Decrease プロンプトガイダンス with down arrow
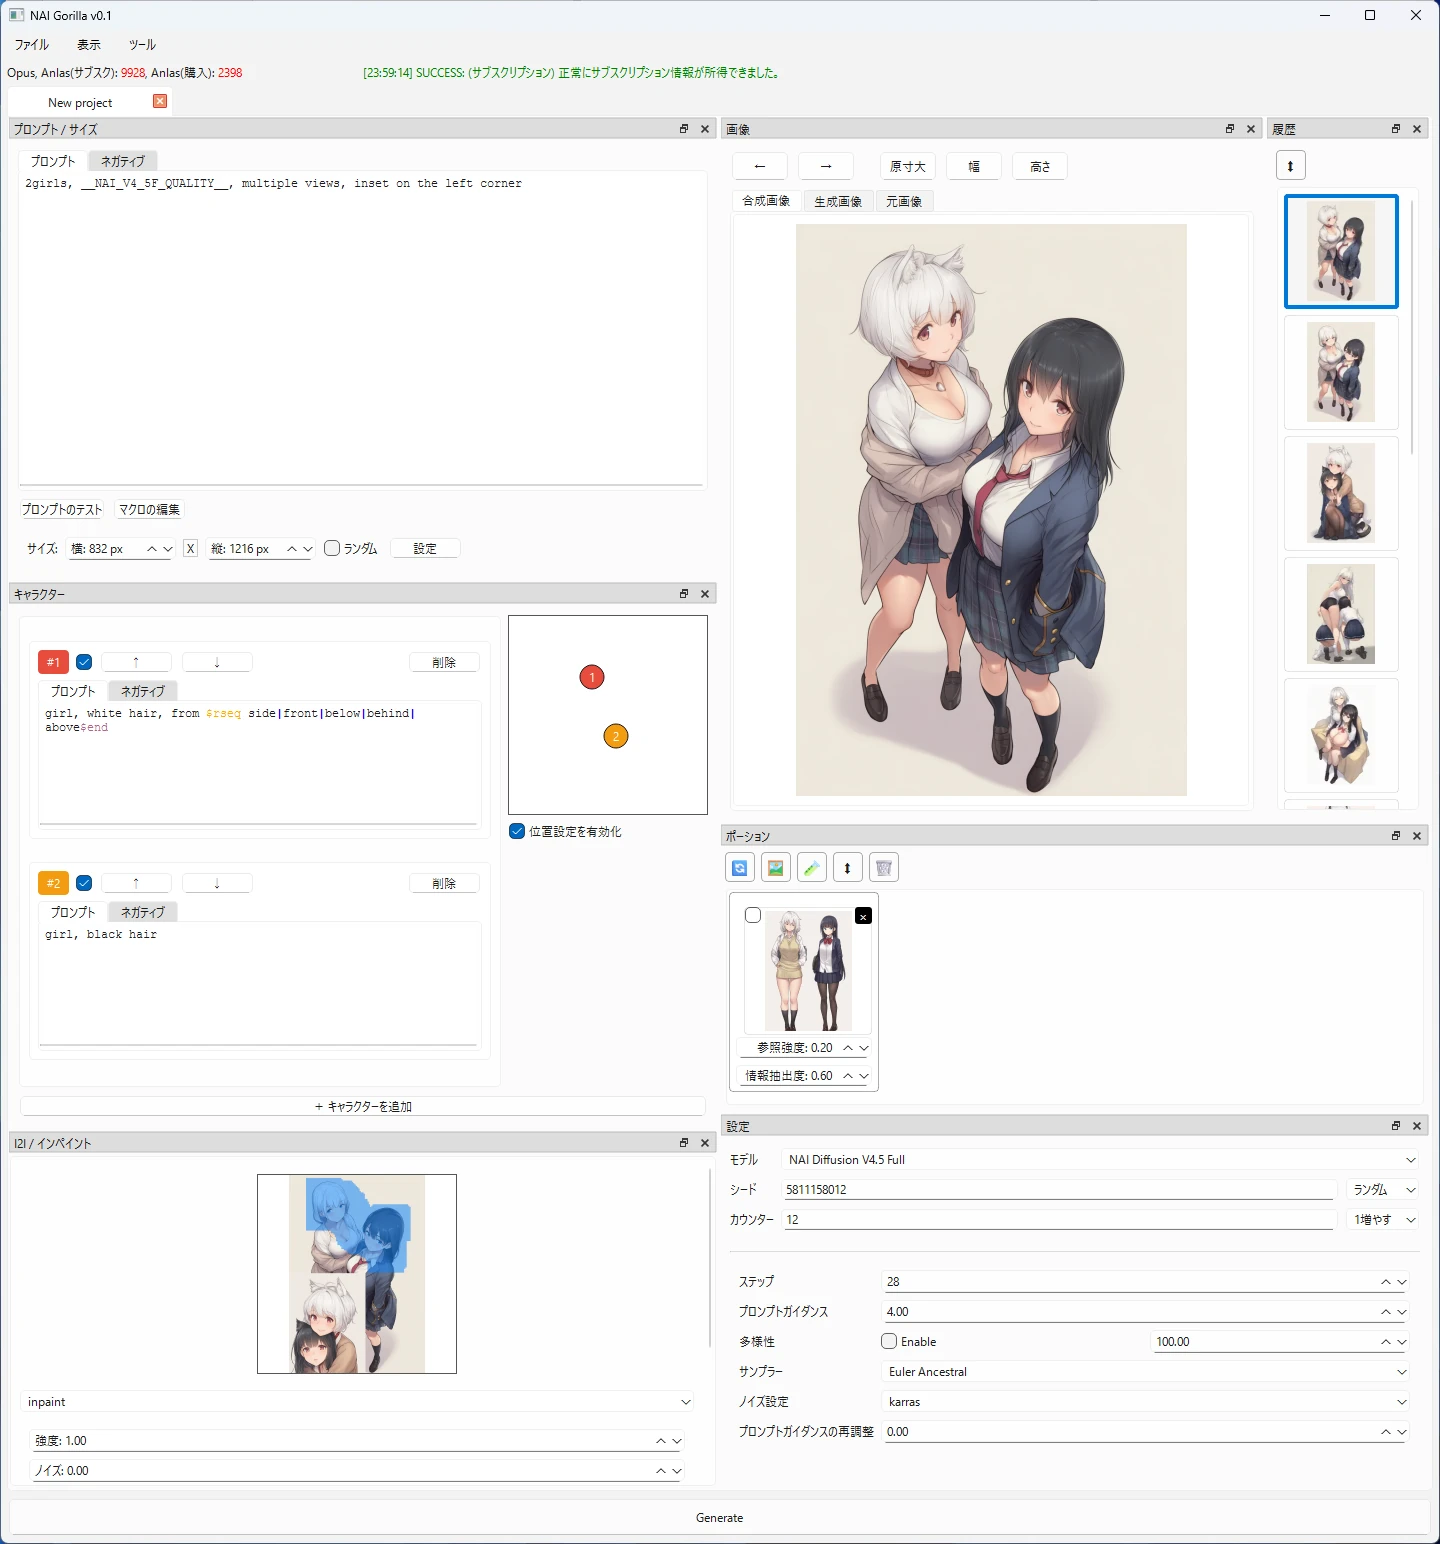Viewport: 1440px width, 1544px height. click(x=1402, y=1312)
